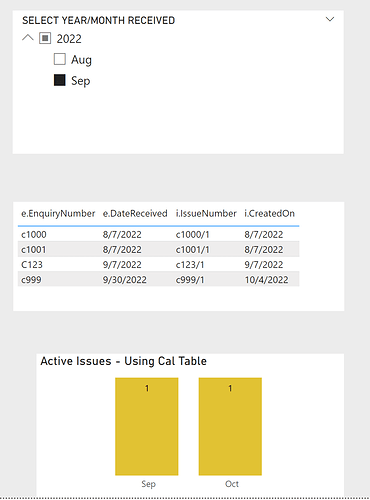Toggle the 2022 year checkbox
The height and width of the screenshot is (500, 370).
(x=45, y=38)
